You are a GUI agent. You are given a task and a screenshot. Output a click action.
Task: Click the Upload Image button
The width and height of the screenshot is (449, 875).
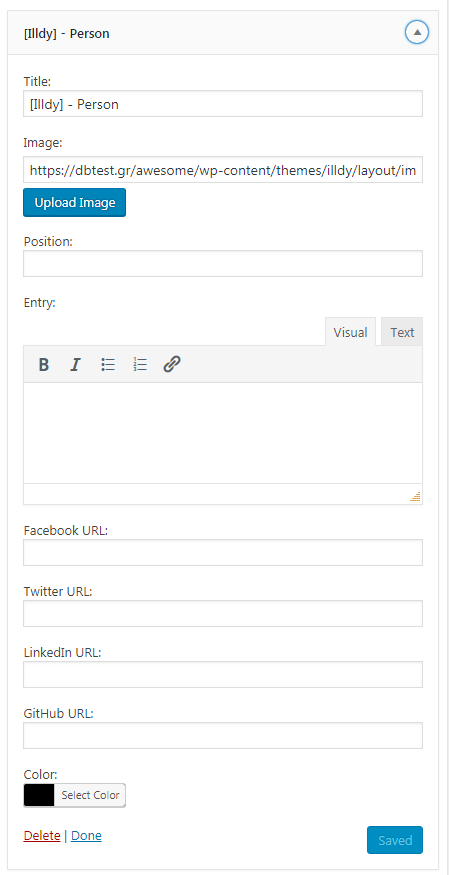tap(75, 203)
